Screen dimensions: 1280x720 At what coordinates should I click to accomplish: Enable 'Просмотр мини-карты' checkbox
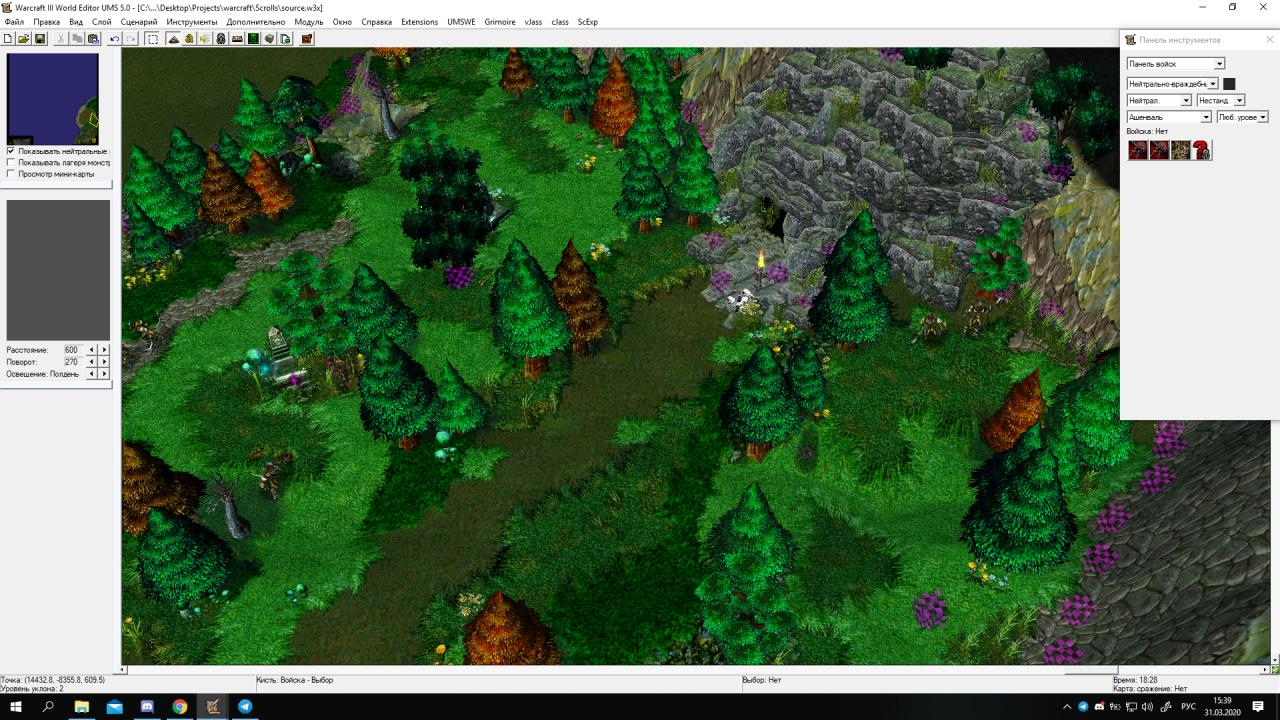coord(11,174)
